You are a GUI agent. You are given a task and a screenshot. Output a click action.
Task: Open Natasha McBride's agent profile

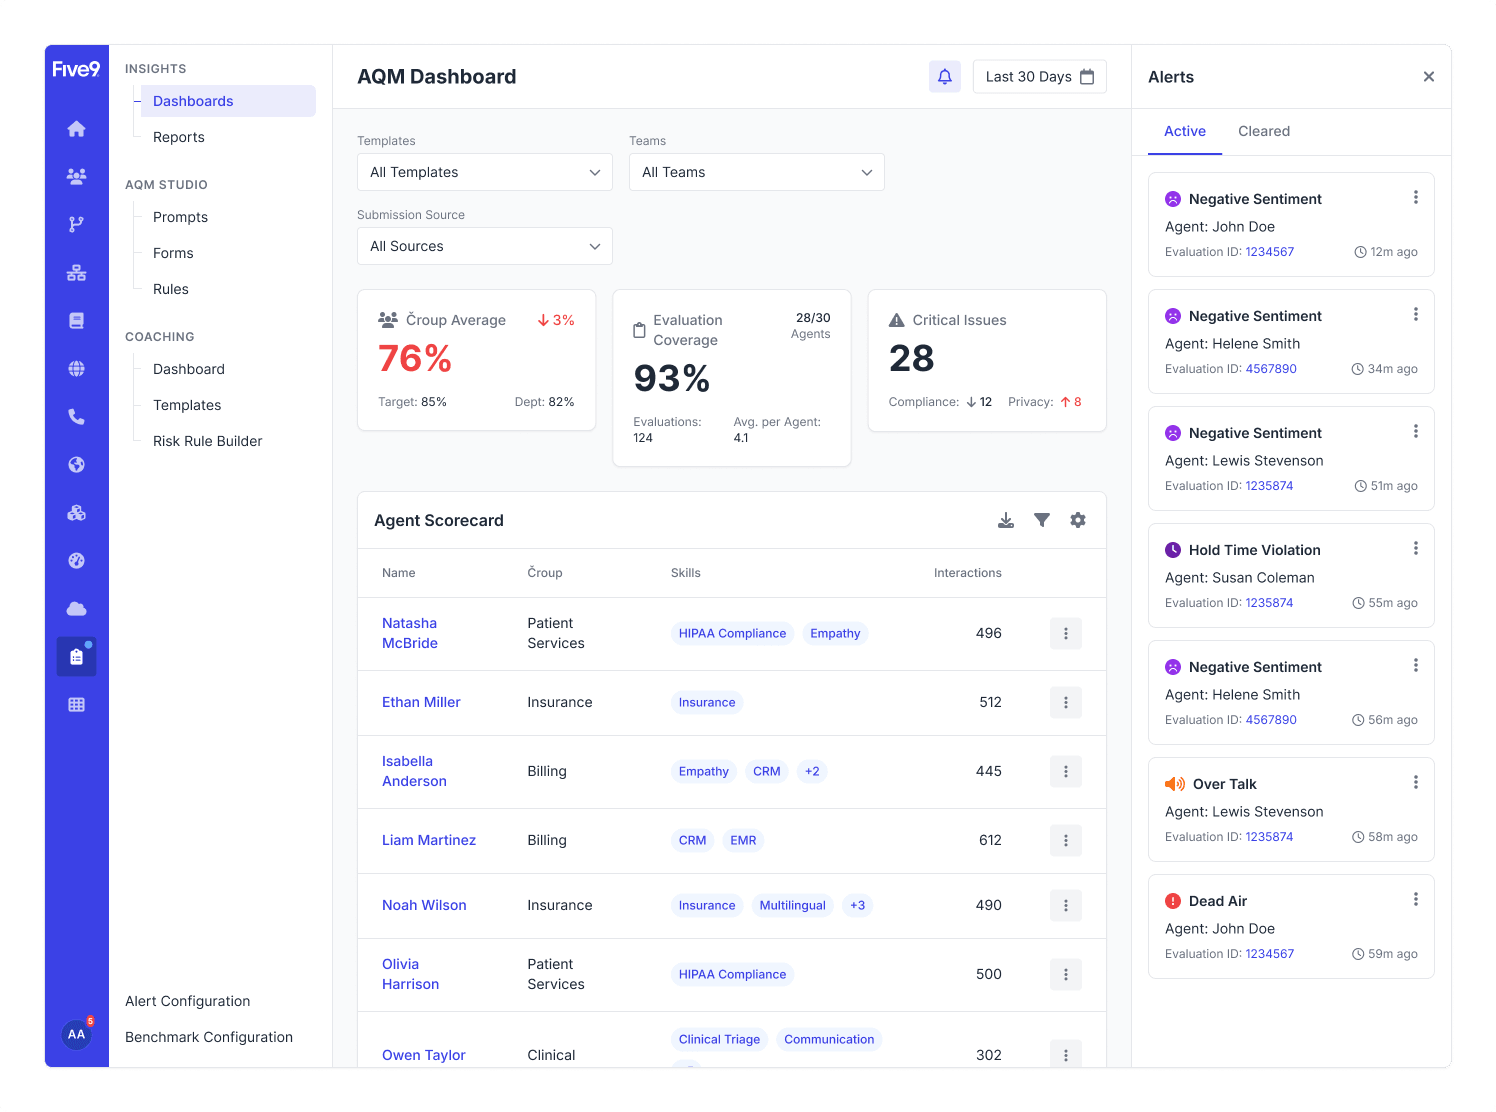[410, 633]
